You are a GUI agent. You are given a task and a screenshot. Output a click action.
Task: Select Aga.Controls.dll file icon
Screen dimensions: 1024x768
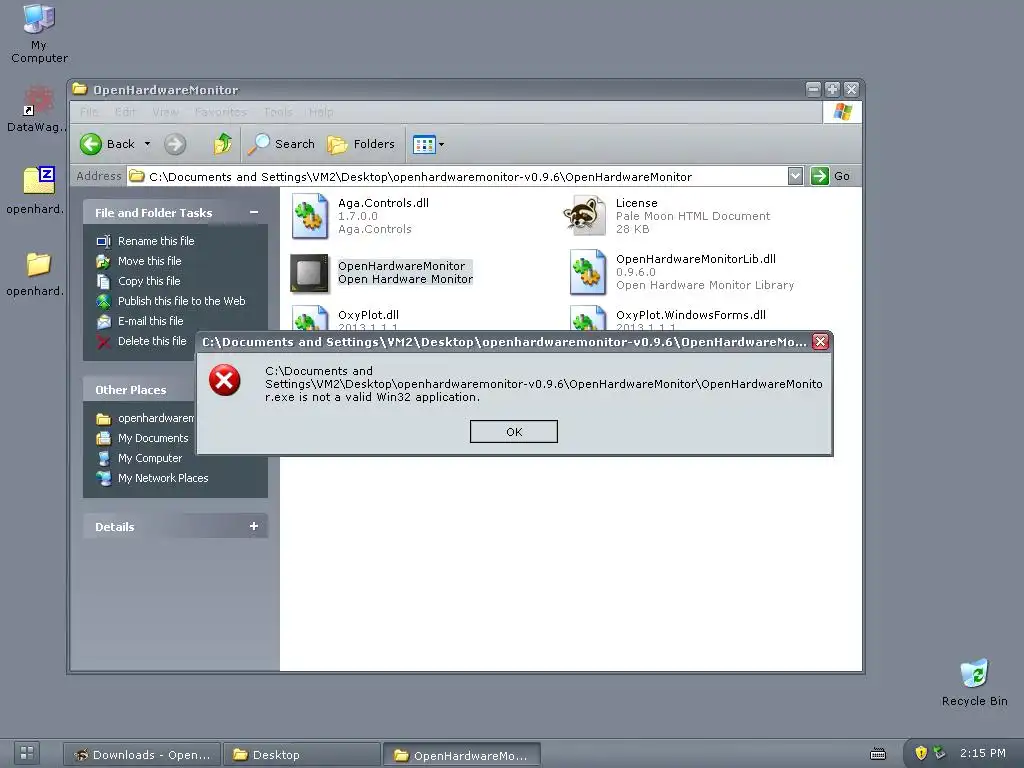tap(310, 216)
